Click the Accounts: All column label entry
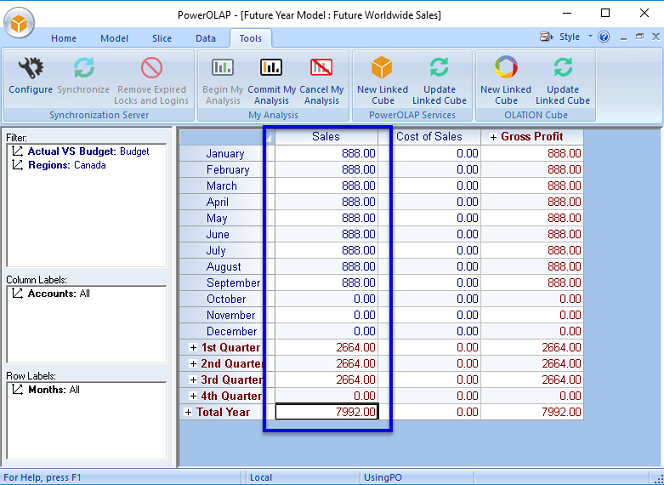Viewport: 664px width, 485px height. click(59, 293)
